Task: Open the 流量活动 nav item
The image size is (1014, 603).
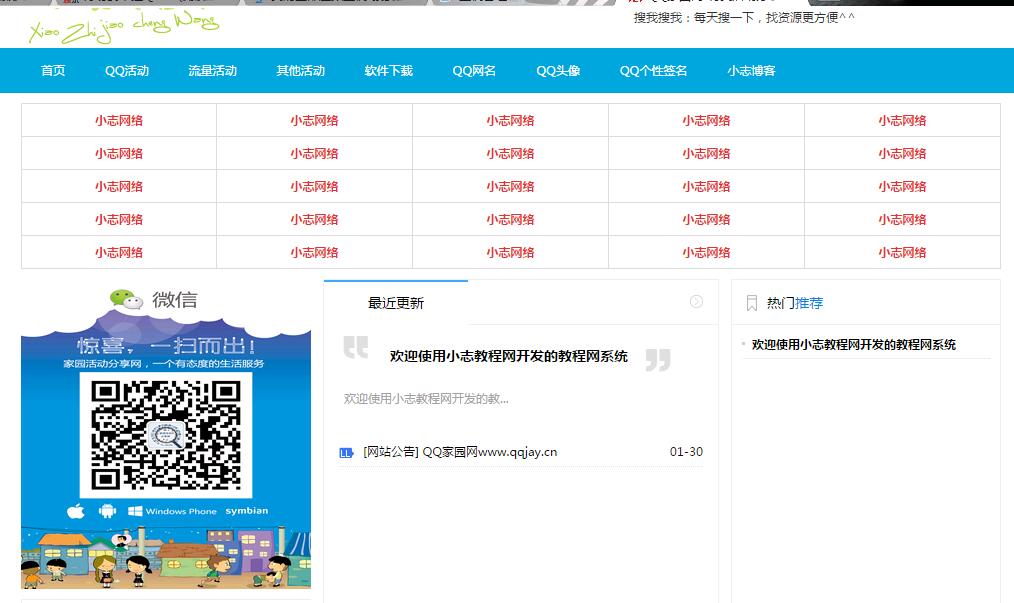Action: 213,71
